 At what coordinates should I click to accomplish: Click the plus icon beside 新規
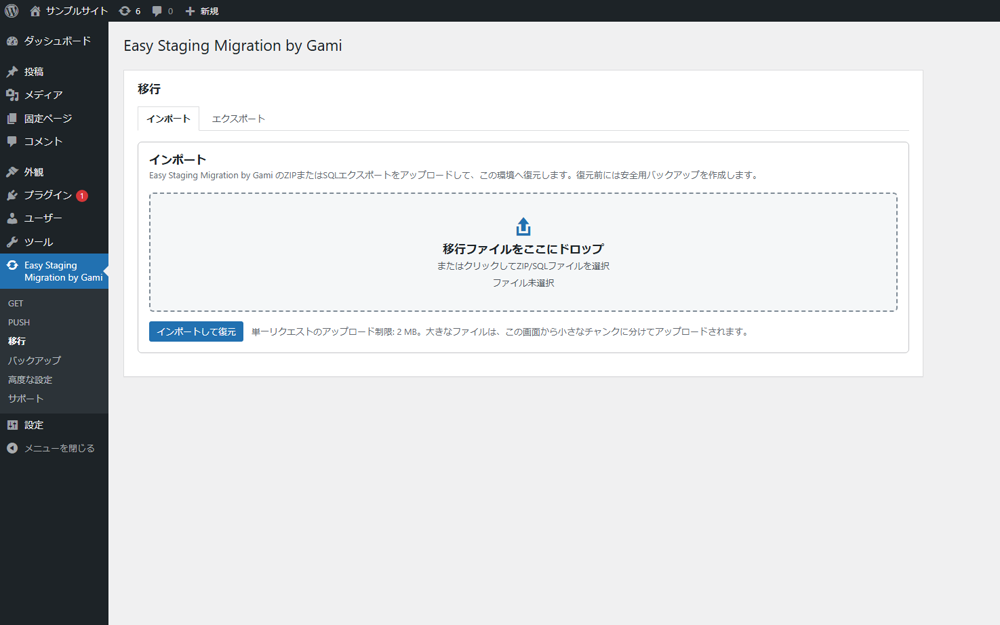(x=189, y=11)
